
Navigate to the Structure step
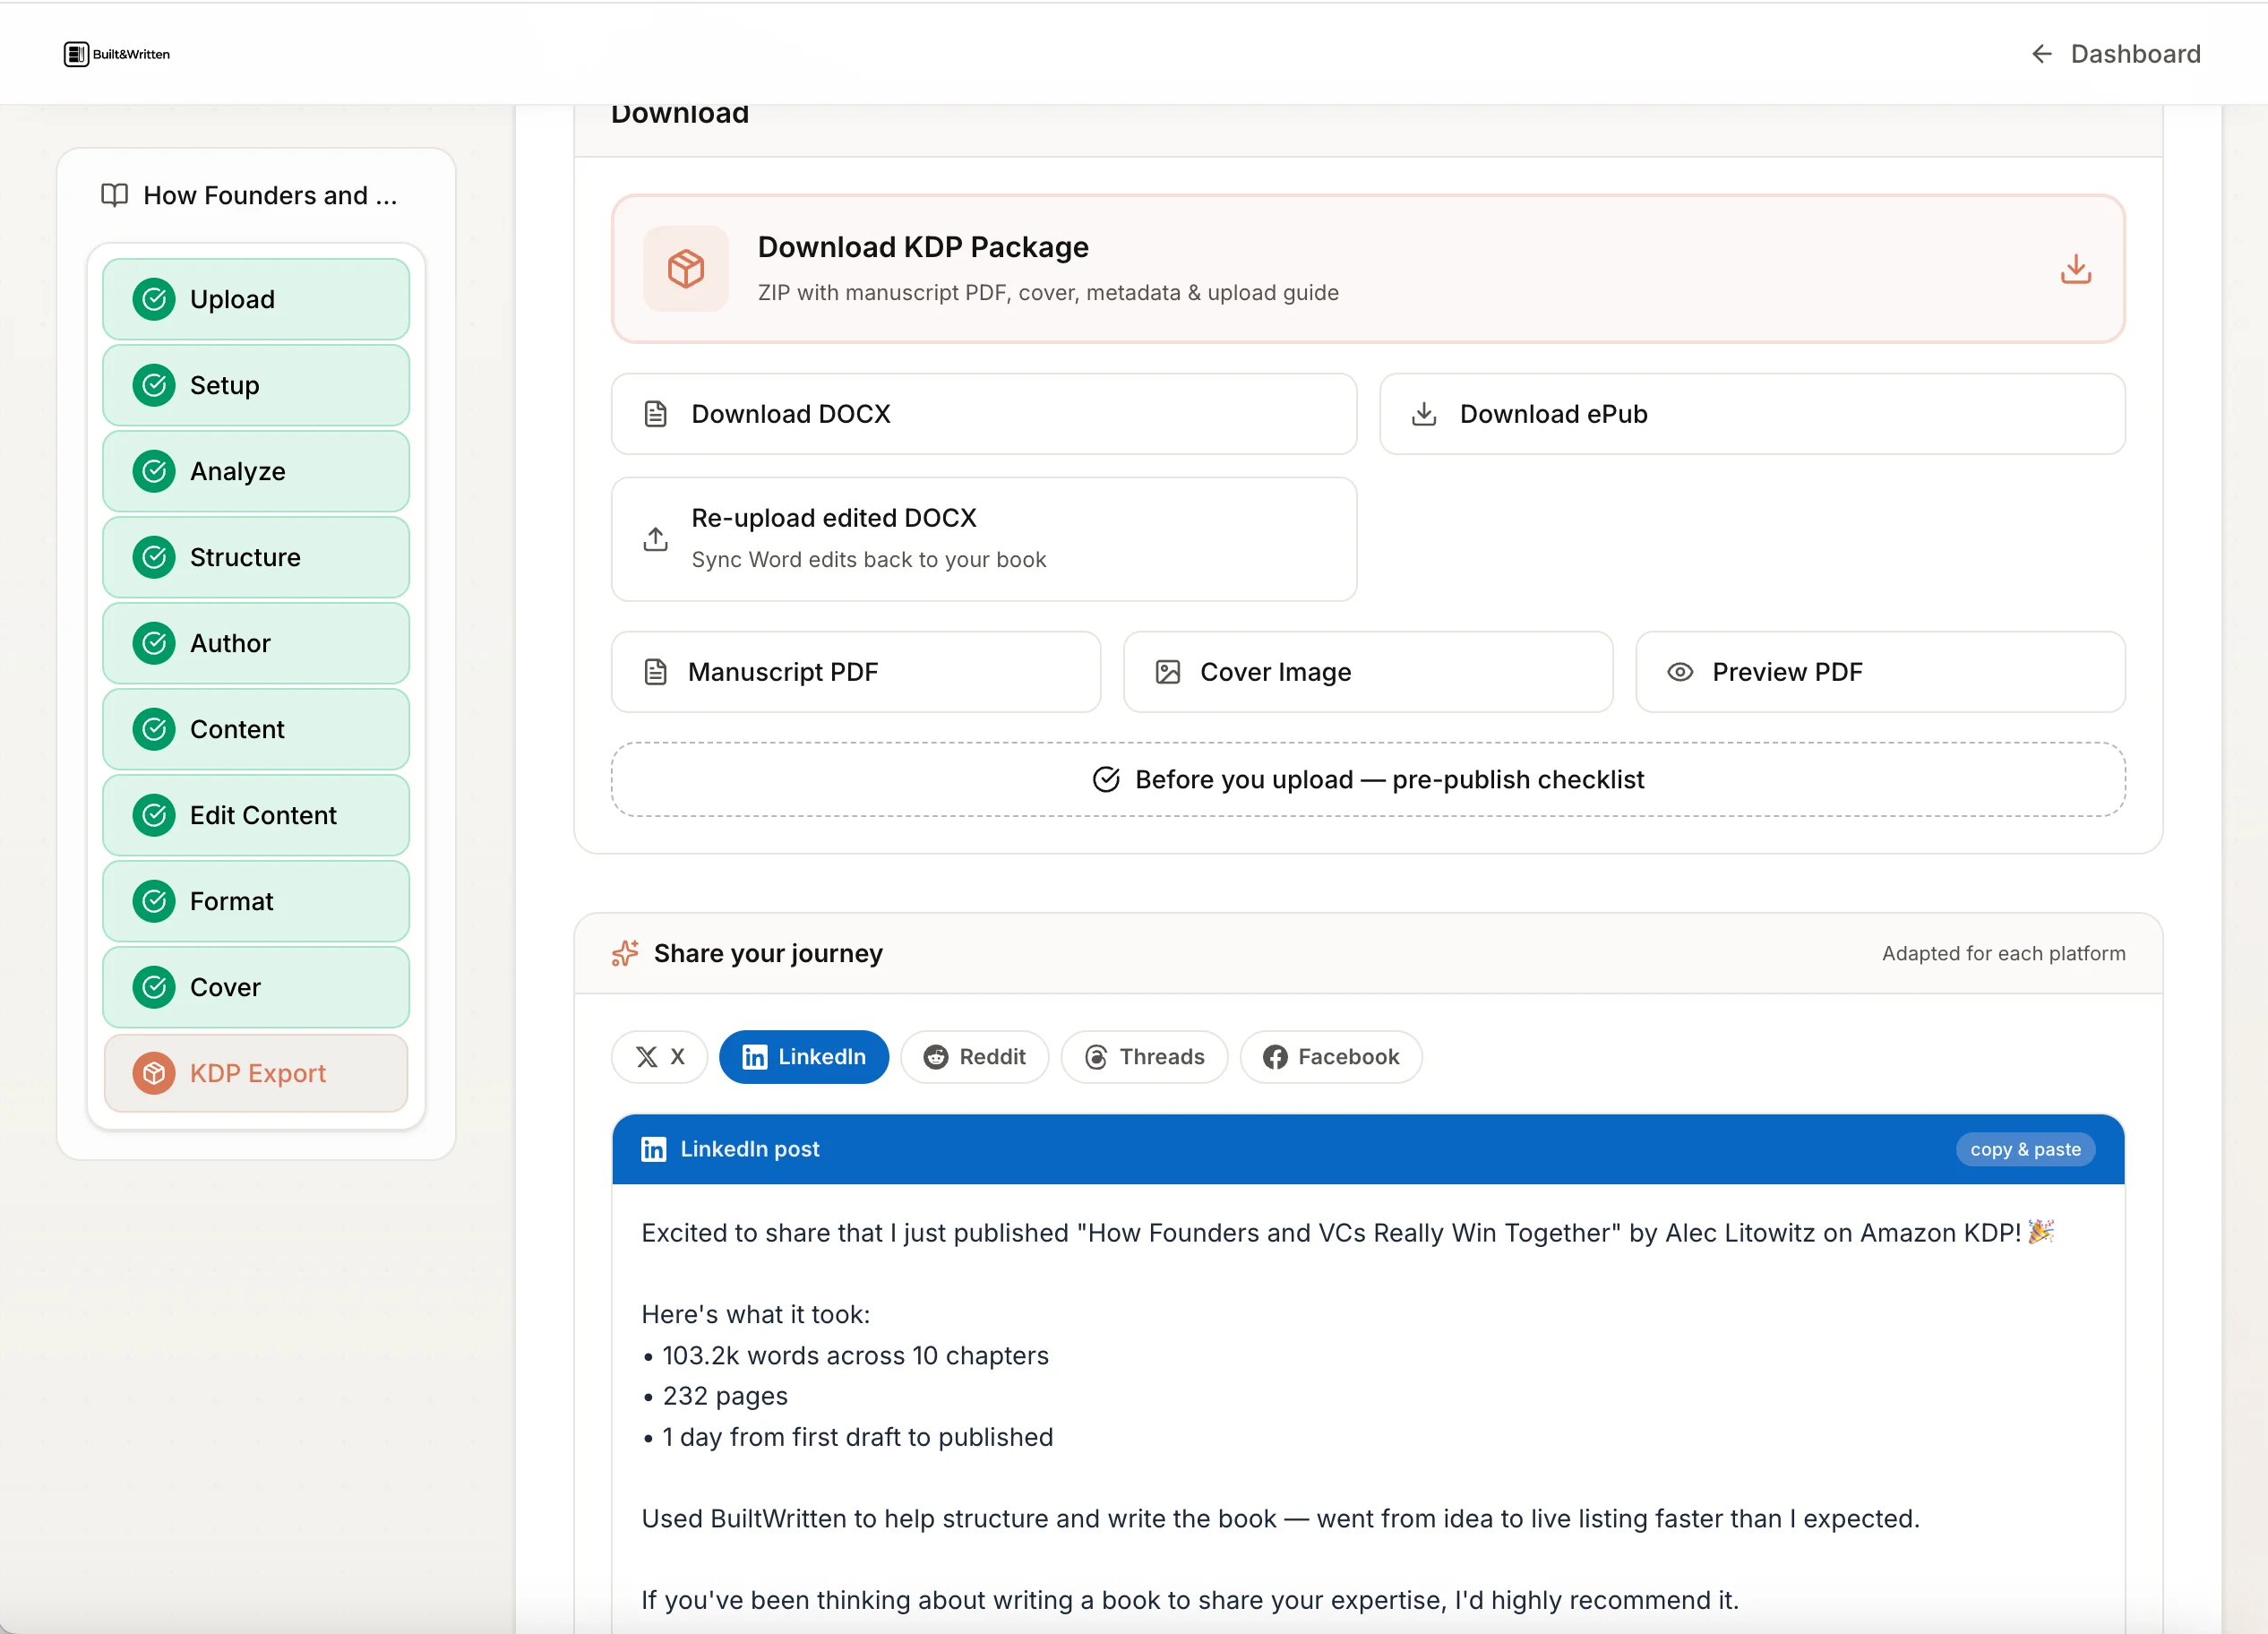click(x=256, y=557)
